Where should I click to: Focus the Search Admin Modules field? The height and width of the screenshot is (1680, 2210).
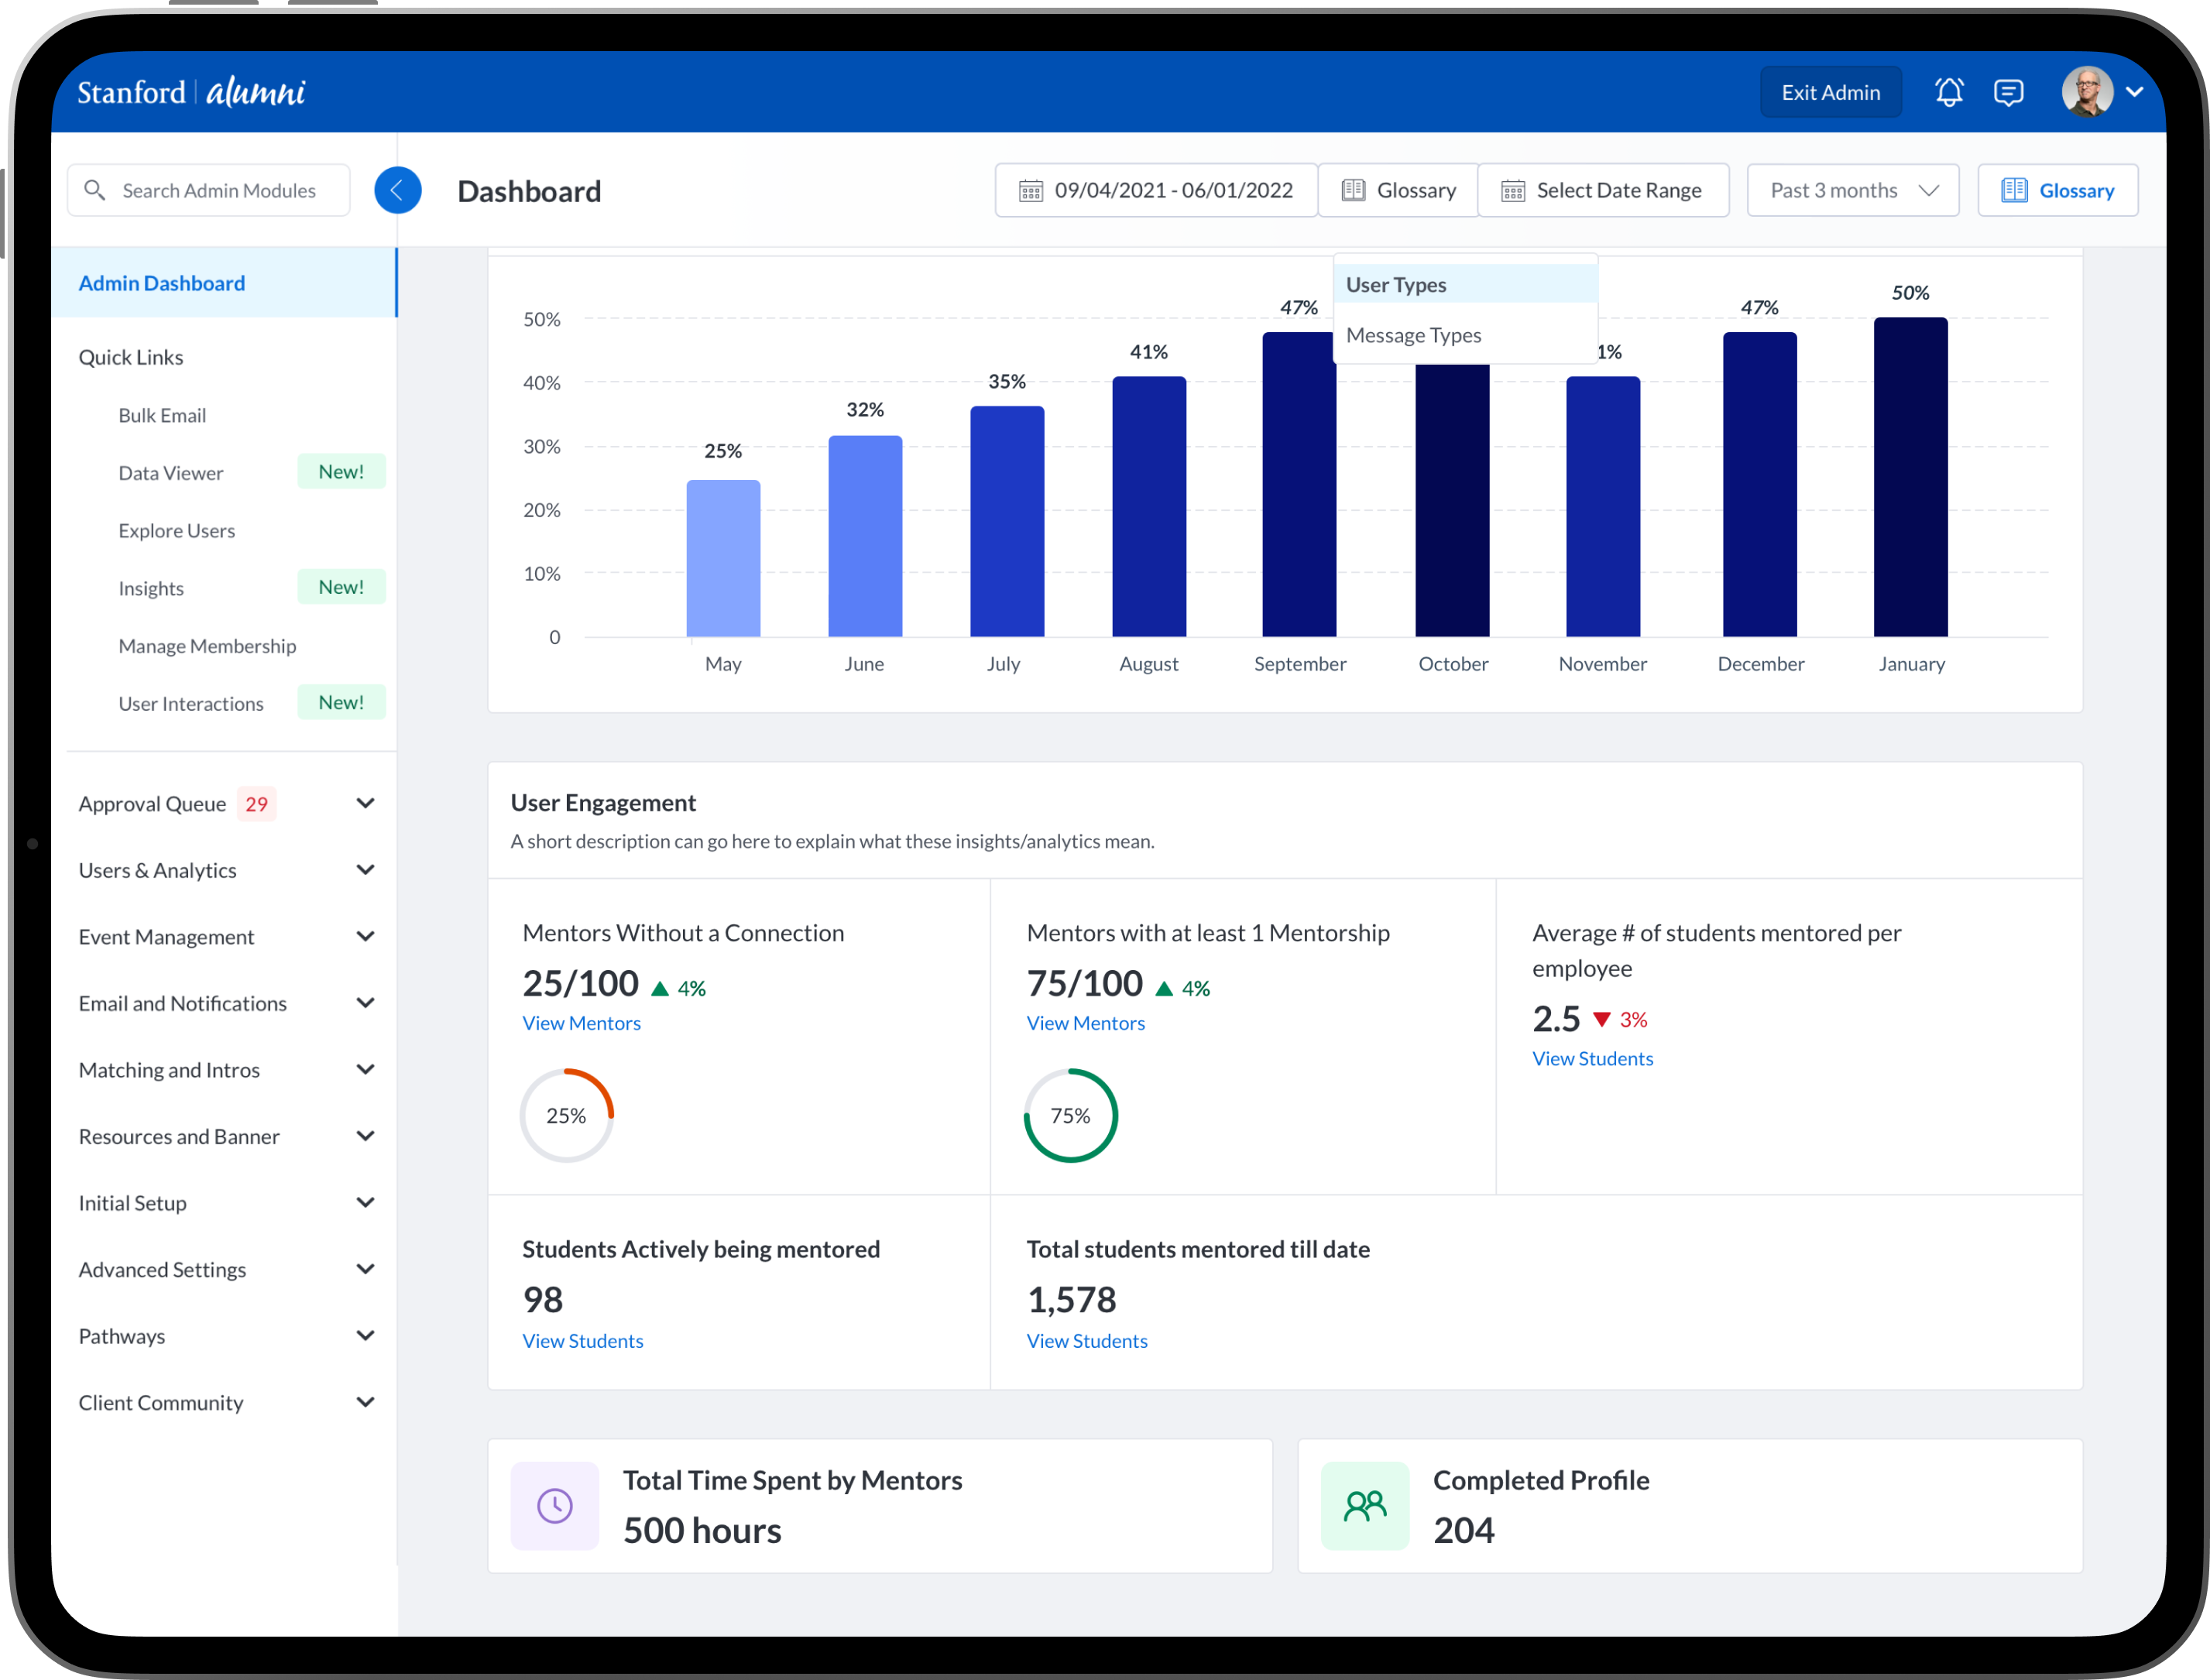[218, 190]
